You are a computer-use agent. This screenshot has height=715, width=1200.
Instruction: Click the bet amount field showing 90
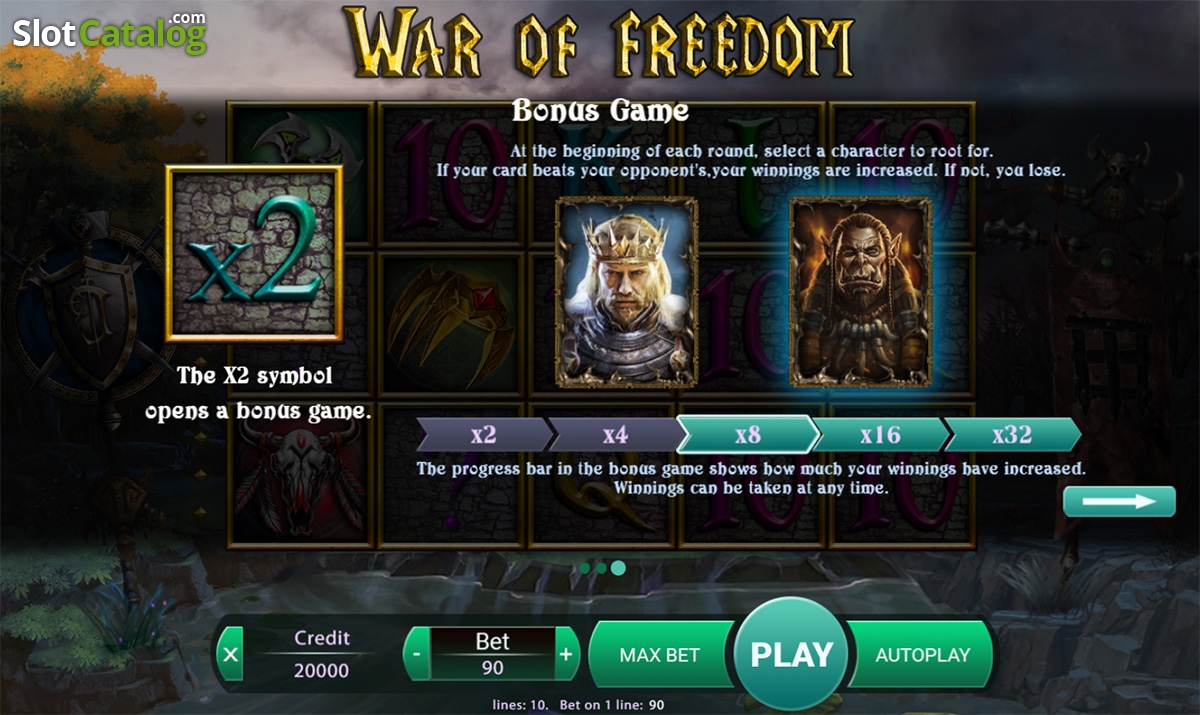click(492, 668)
